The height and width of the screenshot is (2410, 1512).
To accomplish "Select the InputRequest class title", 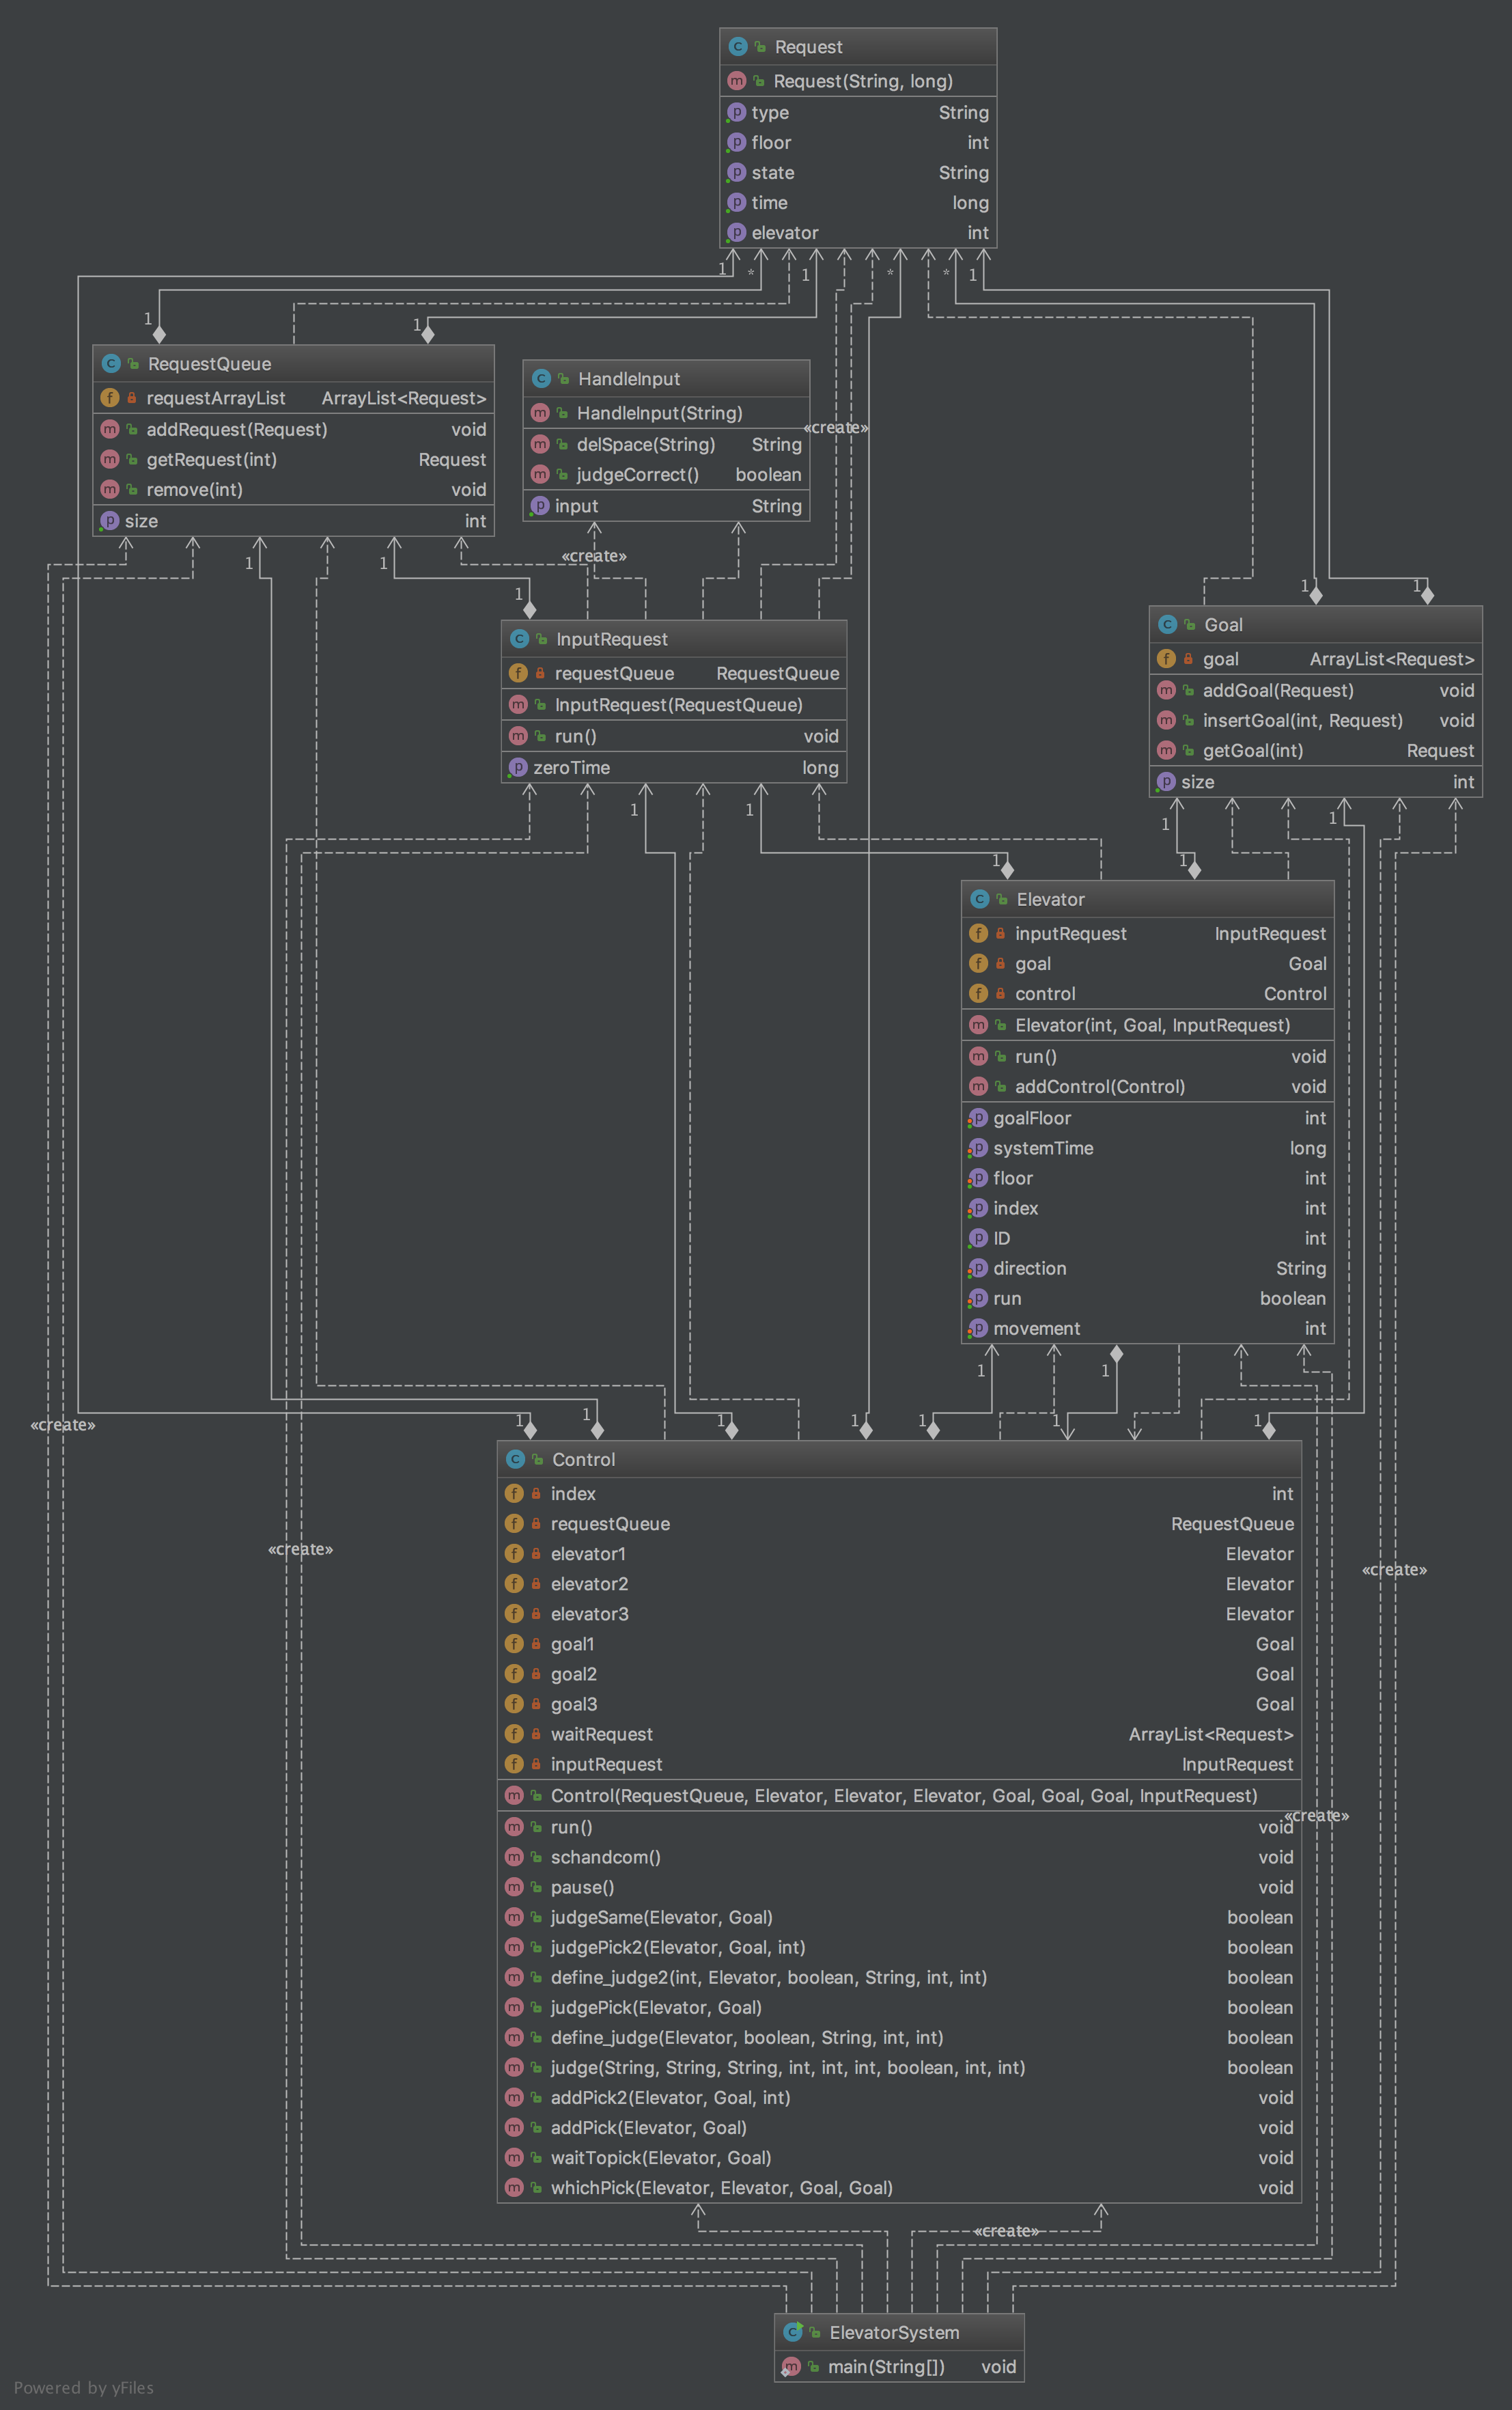I will click(611, 639).
